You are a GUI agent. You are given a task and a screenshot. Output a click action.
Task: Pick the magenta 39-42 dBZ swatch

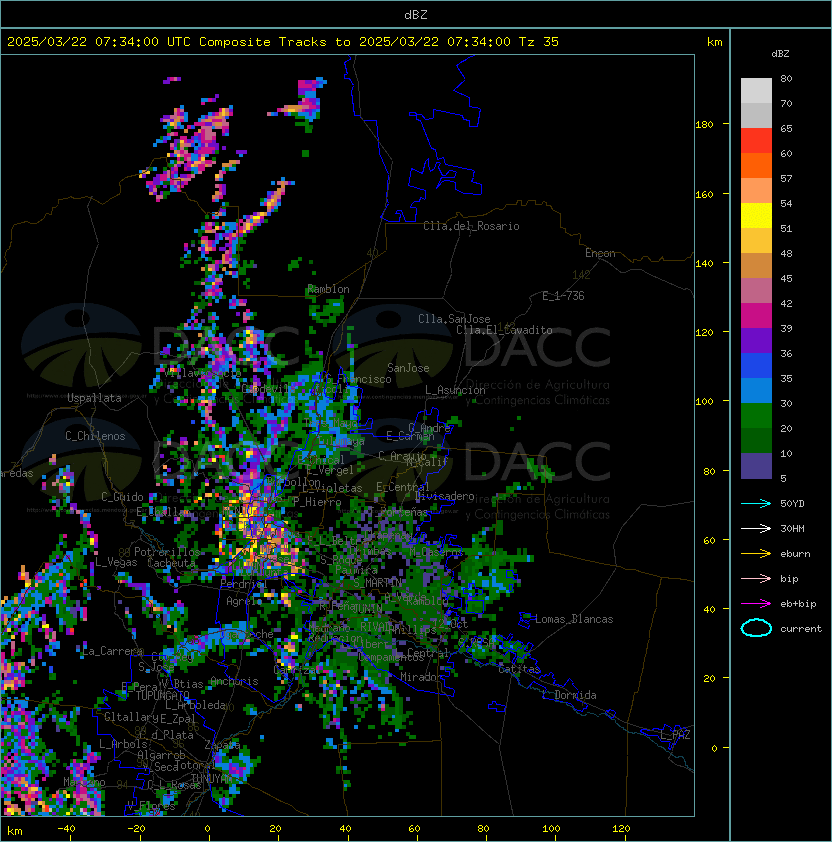(x=756, y=315)
